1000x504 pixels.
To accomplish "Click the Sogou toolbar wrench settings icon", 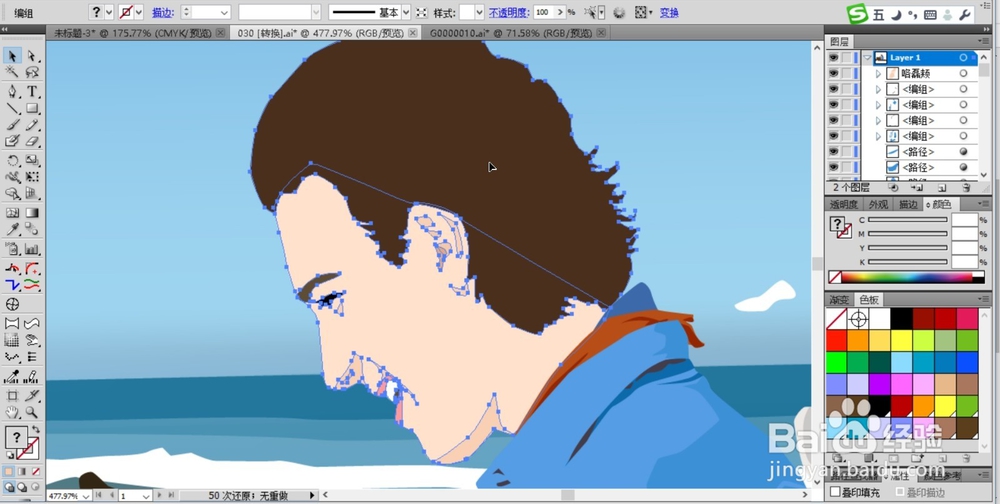I will coord(965,15).
